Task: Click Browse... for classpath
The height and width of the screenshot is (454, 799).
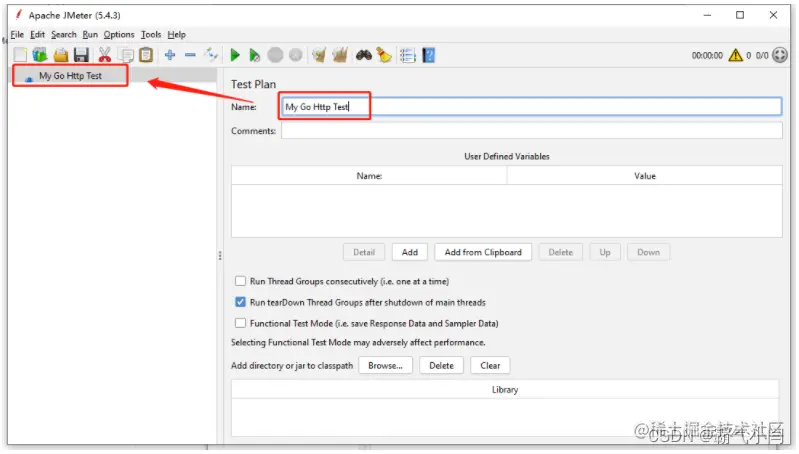Action: (x=385, y=365)
